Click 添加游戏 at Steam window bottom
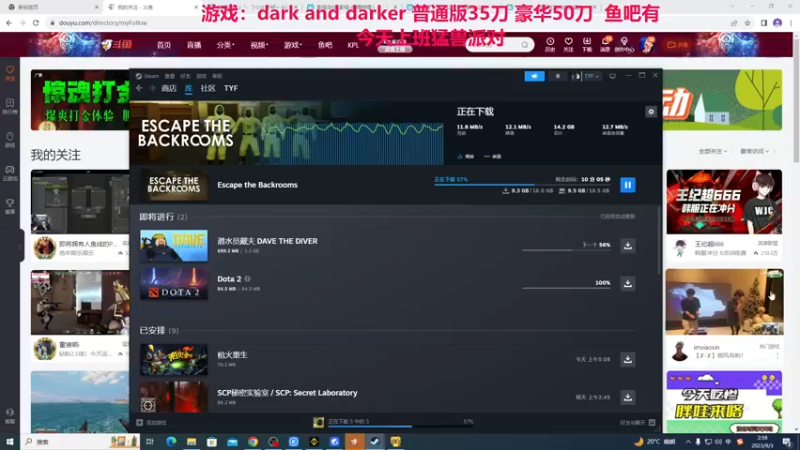The width and height of the screenshot is (800, 450). click(x=151, y=422)
